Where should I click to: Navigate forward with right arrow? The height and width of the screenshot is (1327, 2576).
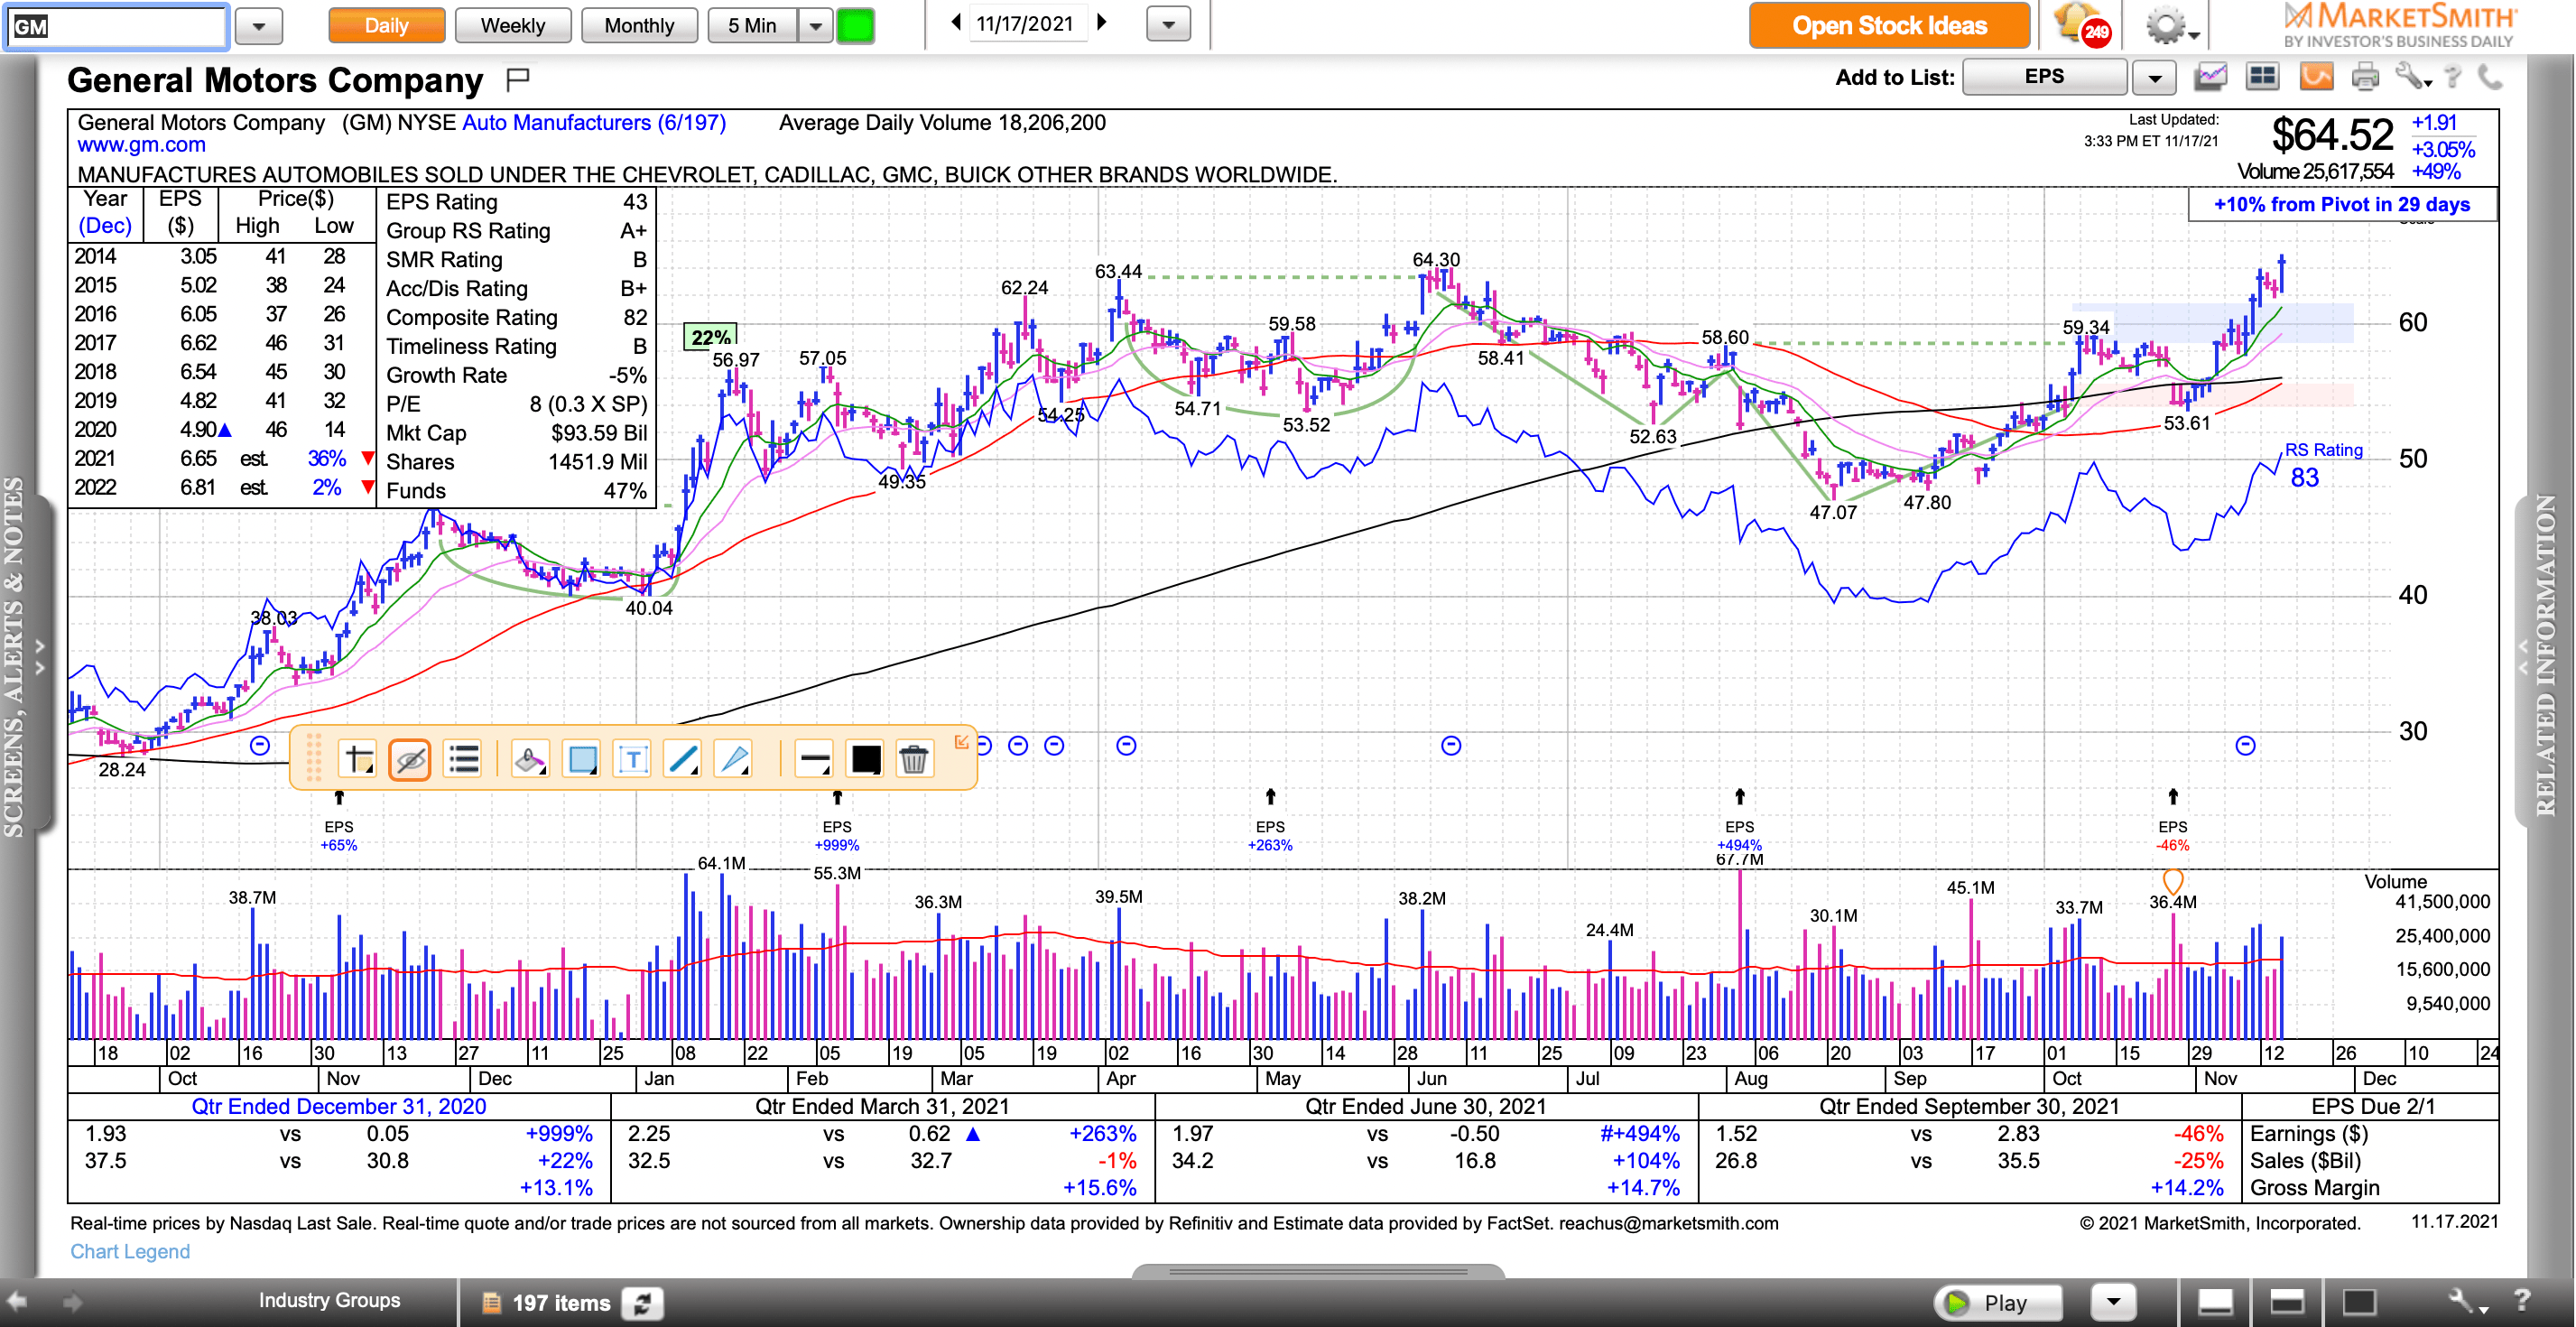(71, 1301)
